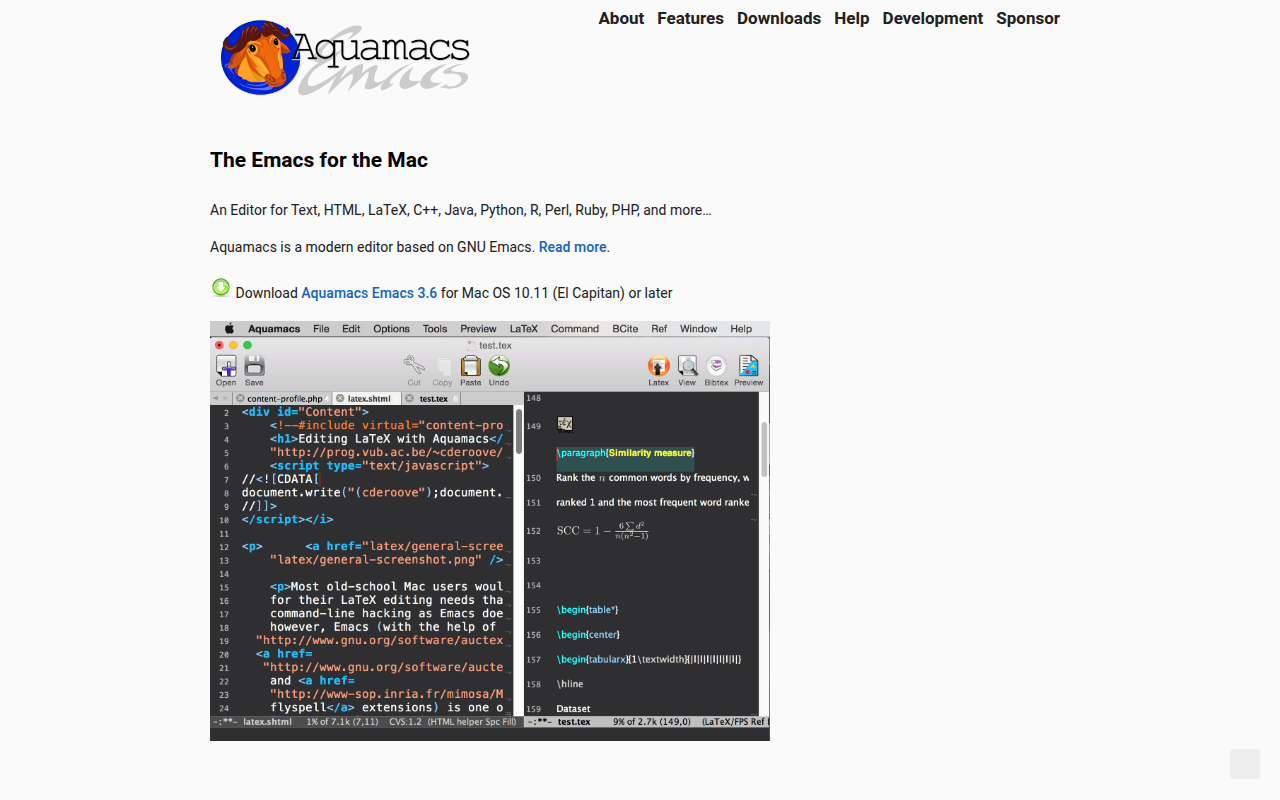Open the Development navigation item

click(933, 18)
